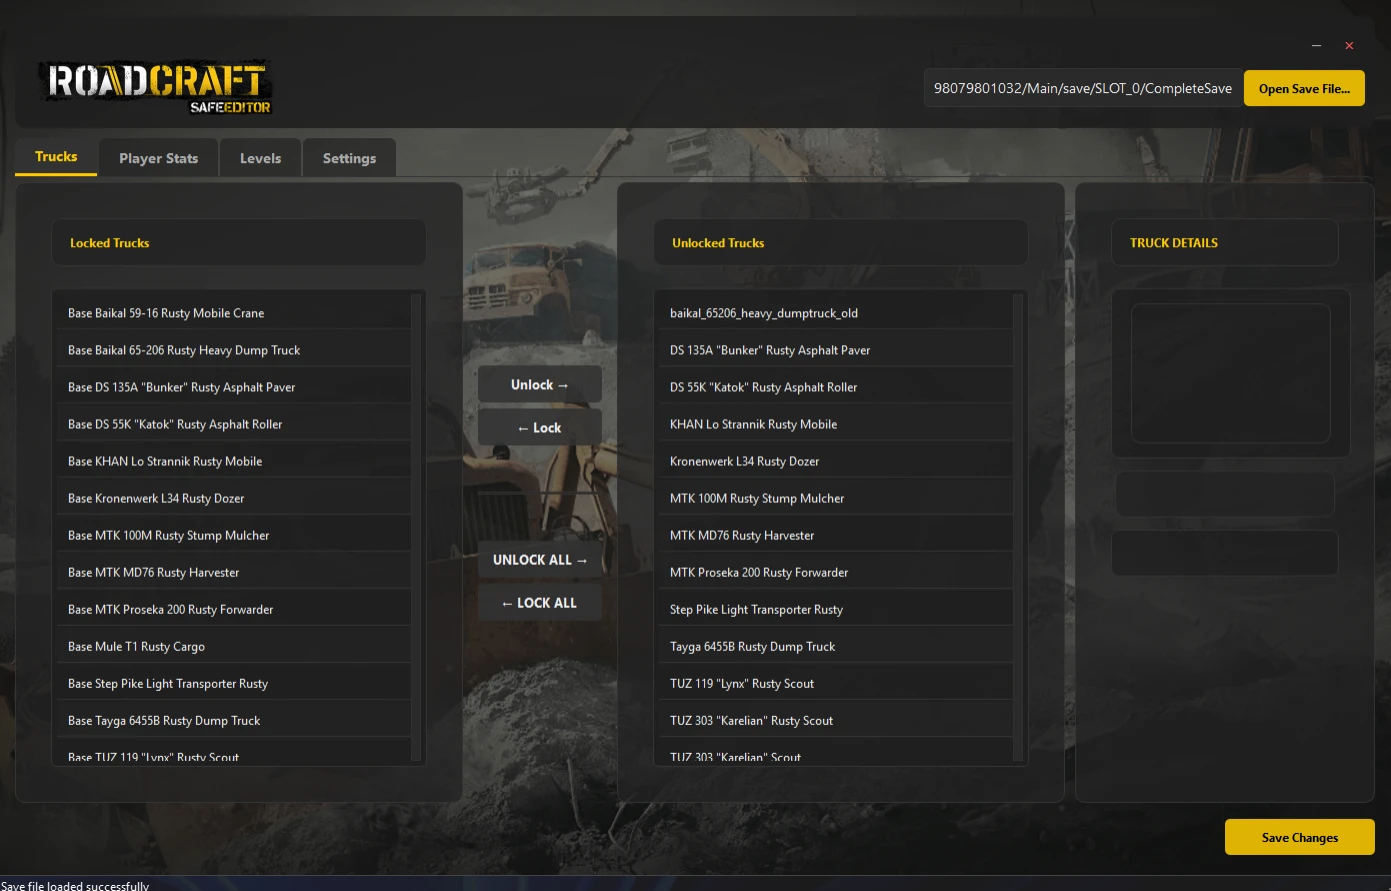The image size is (1391, 891).
Task: Click the ← Lock button
Action: point(540,428)
